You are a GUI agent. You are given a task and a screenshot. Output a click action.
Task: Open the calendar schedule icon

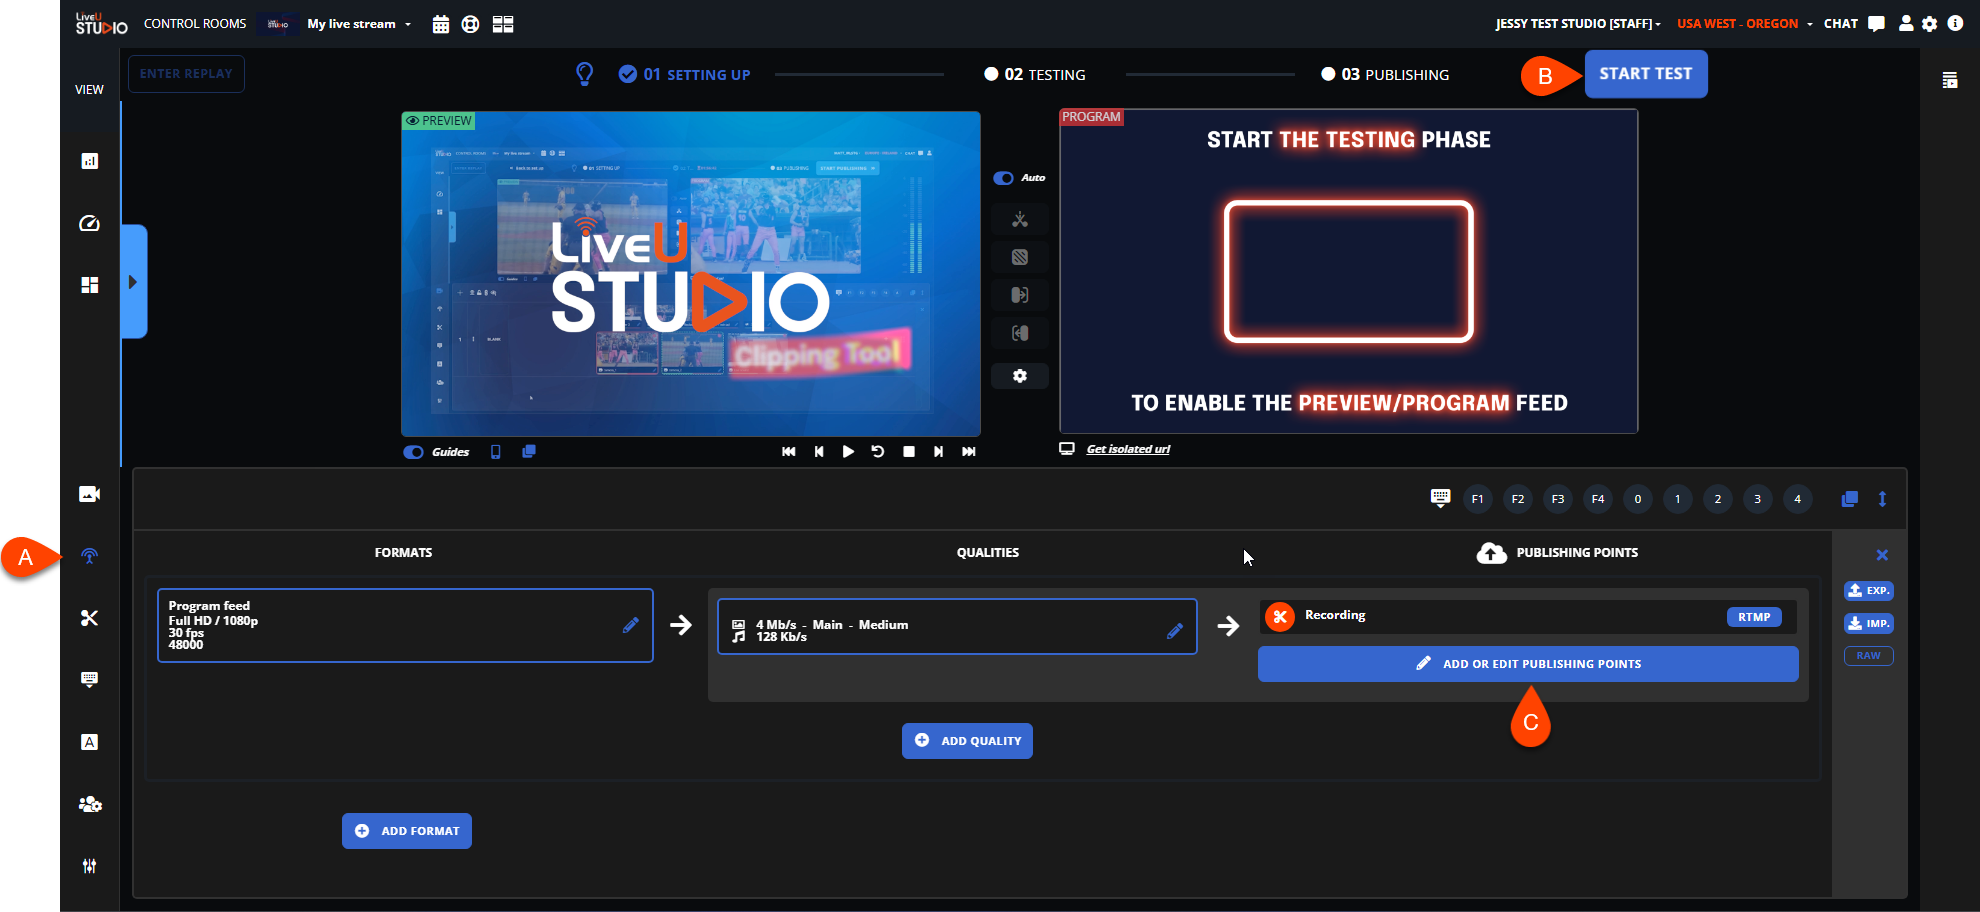coord(441,24)
